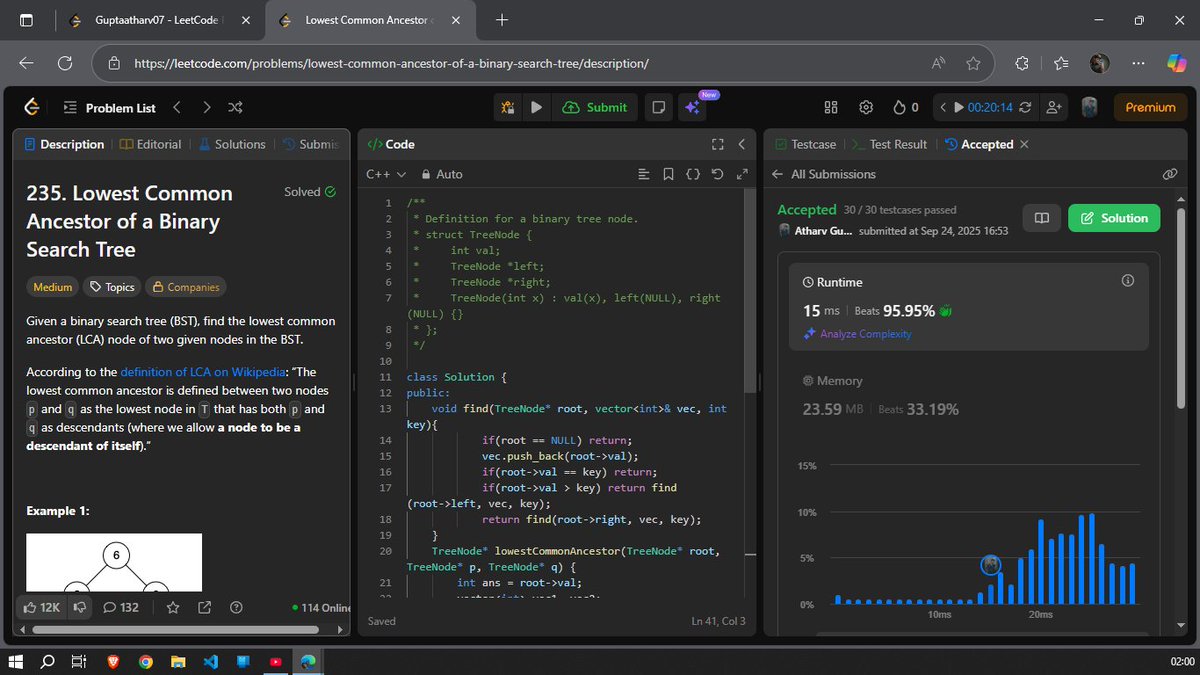Screen dimensions: 1200x675
Task: Format code using the braces icon
Action: 693,174
